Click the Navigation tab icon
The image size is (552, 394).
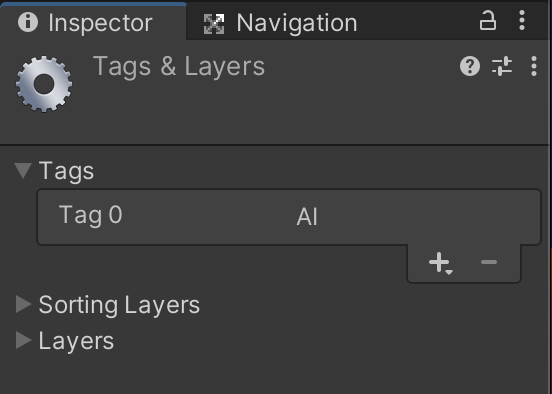[214, 24]
